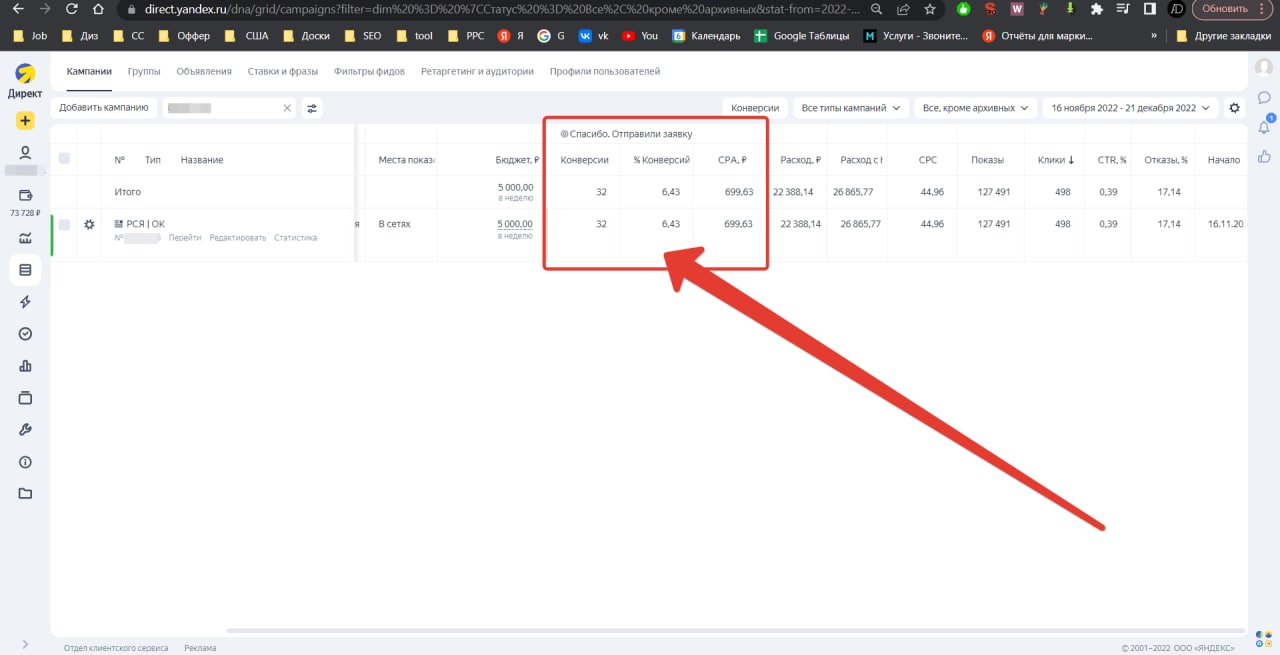Select all campaigns with header checkbox
The height and width of the screenshot is (655, 1280).
point(65,159)
